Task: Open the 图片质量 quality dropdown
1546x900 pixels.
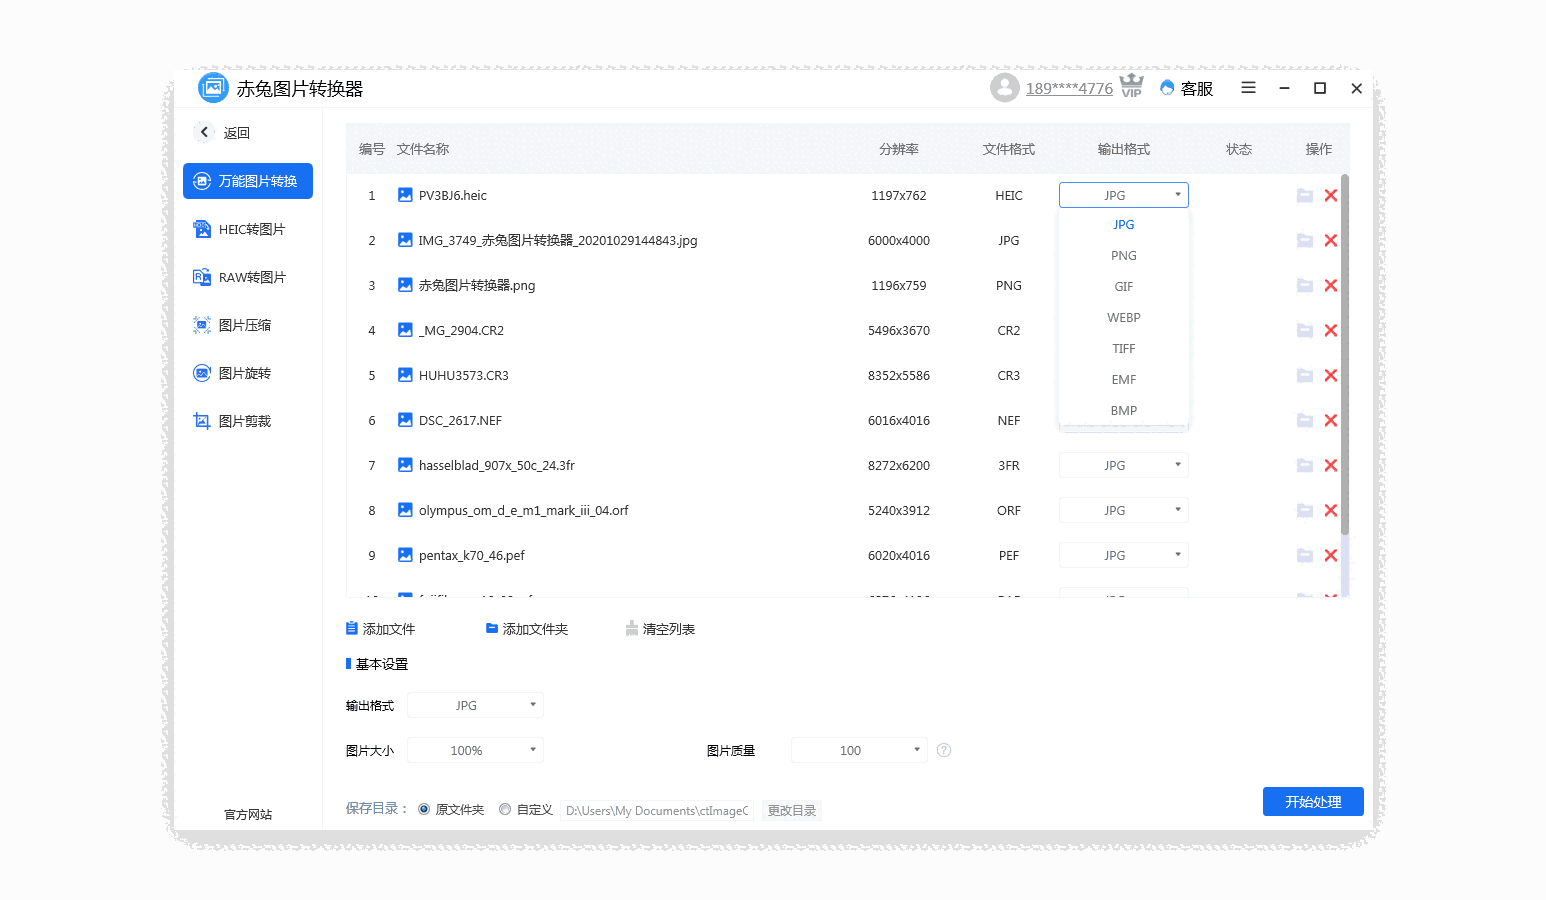Action: coord(858,749)
